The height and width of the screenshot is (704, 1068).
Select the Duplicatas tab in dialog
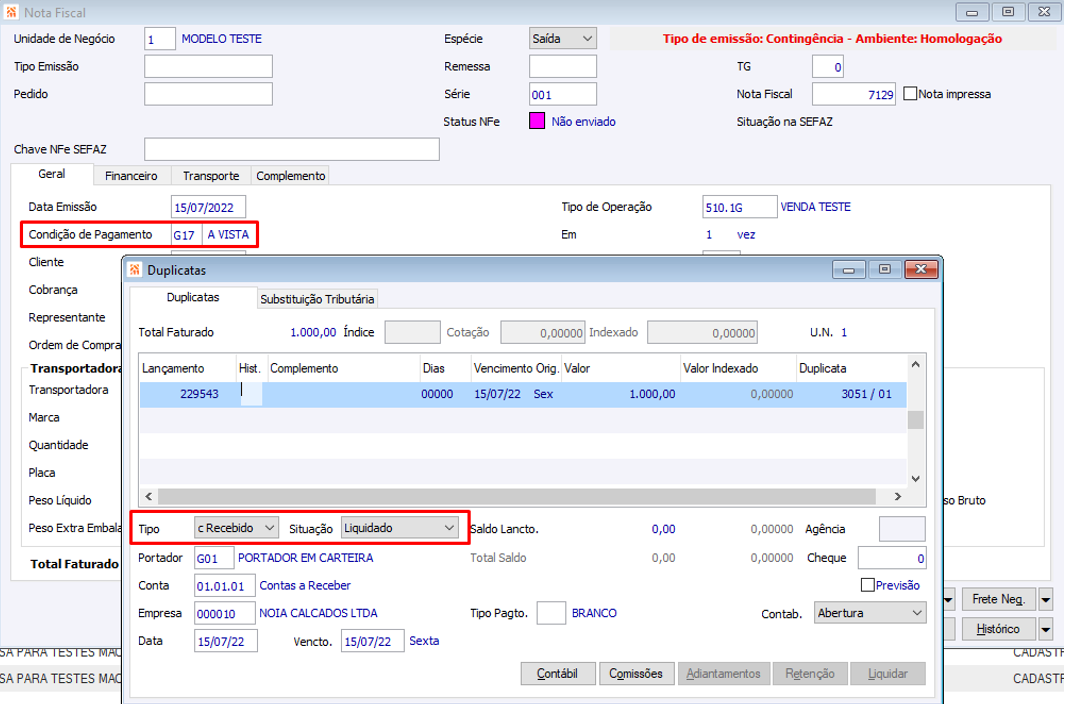pos(193,298)
